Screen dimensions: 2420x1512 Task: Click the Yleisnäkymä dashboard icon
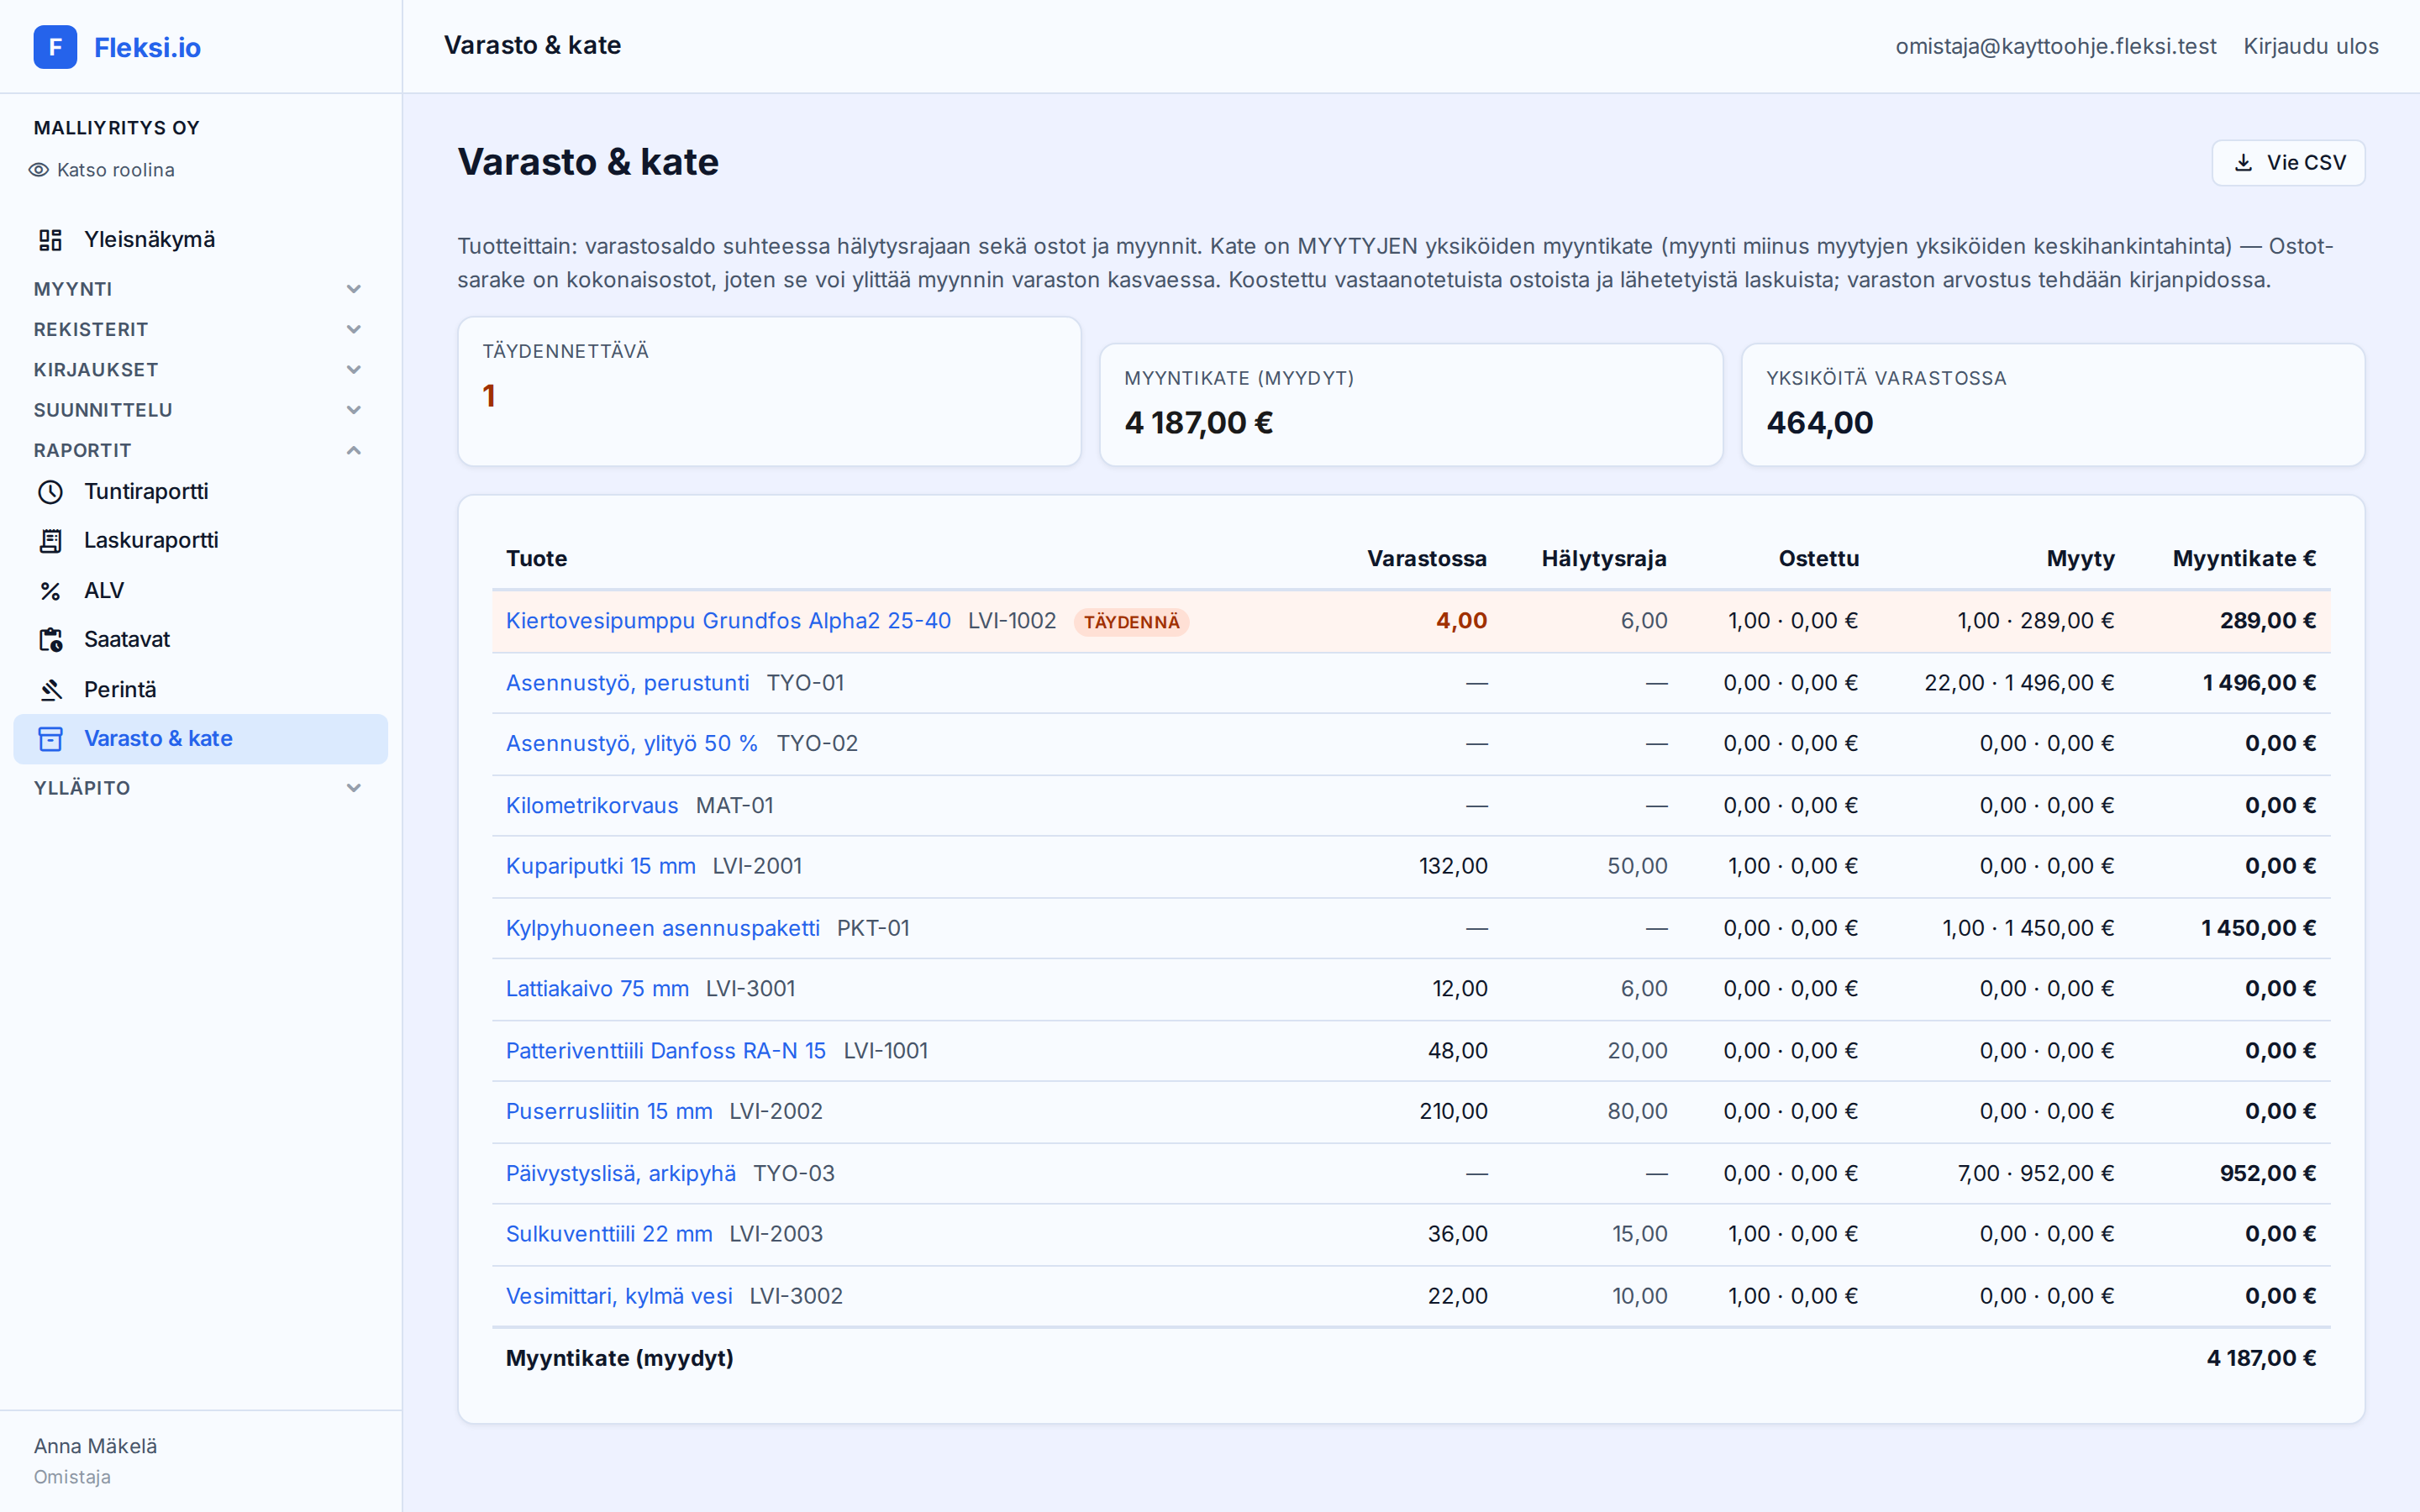[50, 240]
